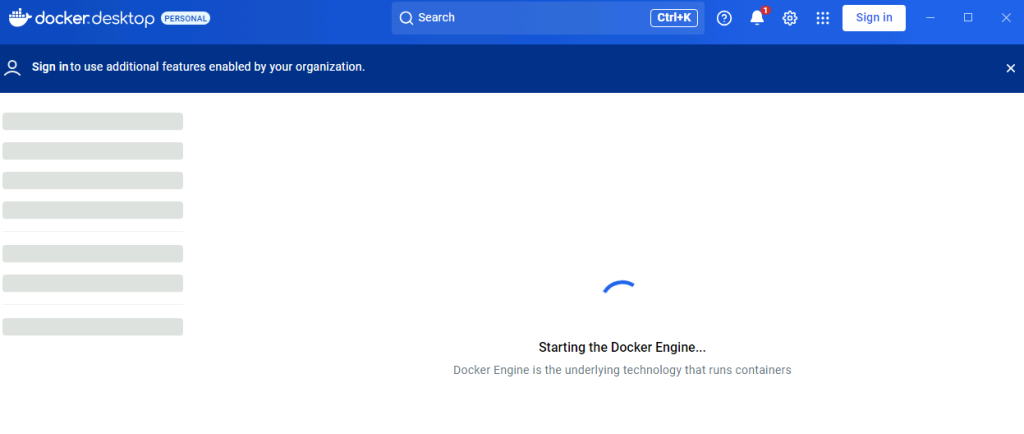Minimize the Docker Desktop window
The image size is (1024, 434).
[931, 18]
